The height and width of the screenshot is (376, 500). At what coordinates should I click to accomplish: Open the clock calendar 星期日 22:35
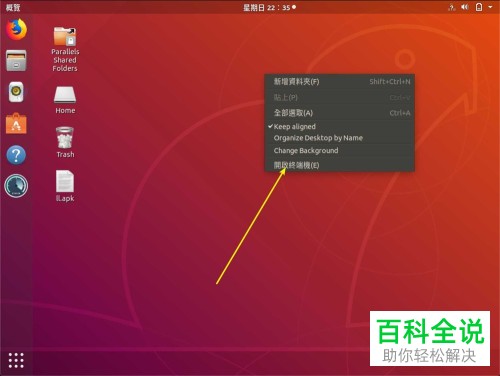(x=269, y=7)
